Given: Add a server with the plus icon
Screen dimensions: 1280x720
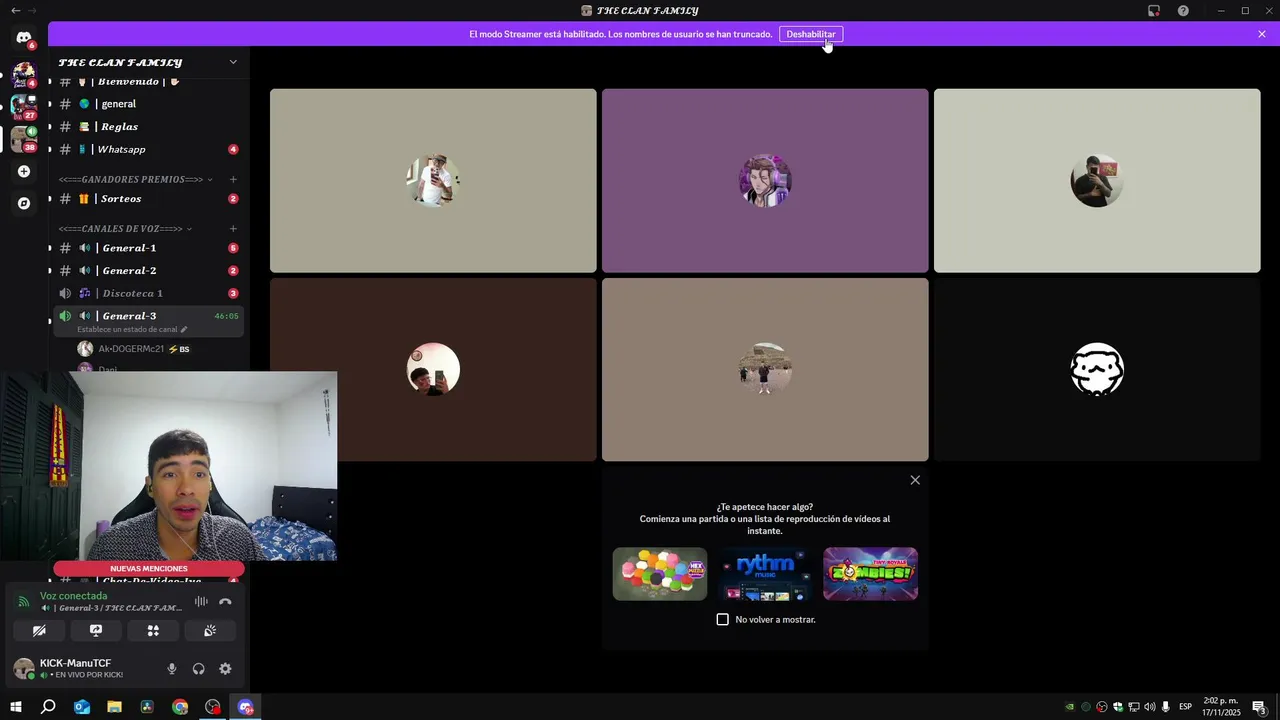Looking at the screenshot, I should [x=24, y=171].
